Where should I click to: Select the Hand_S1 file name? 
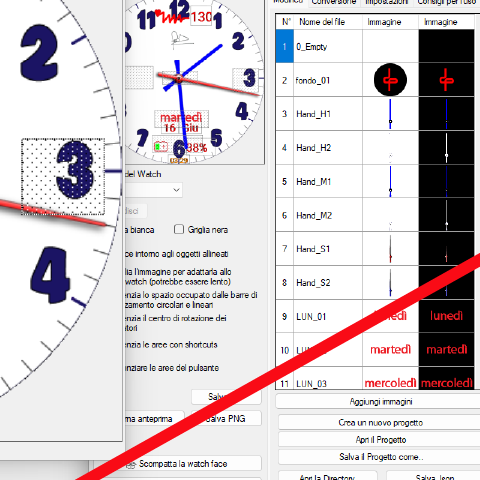click(x=313, y=249)
